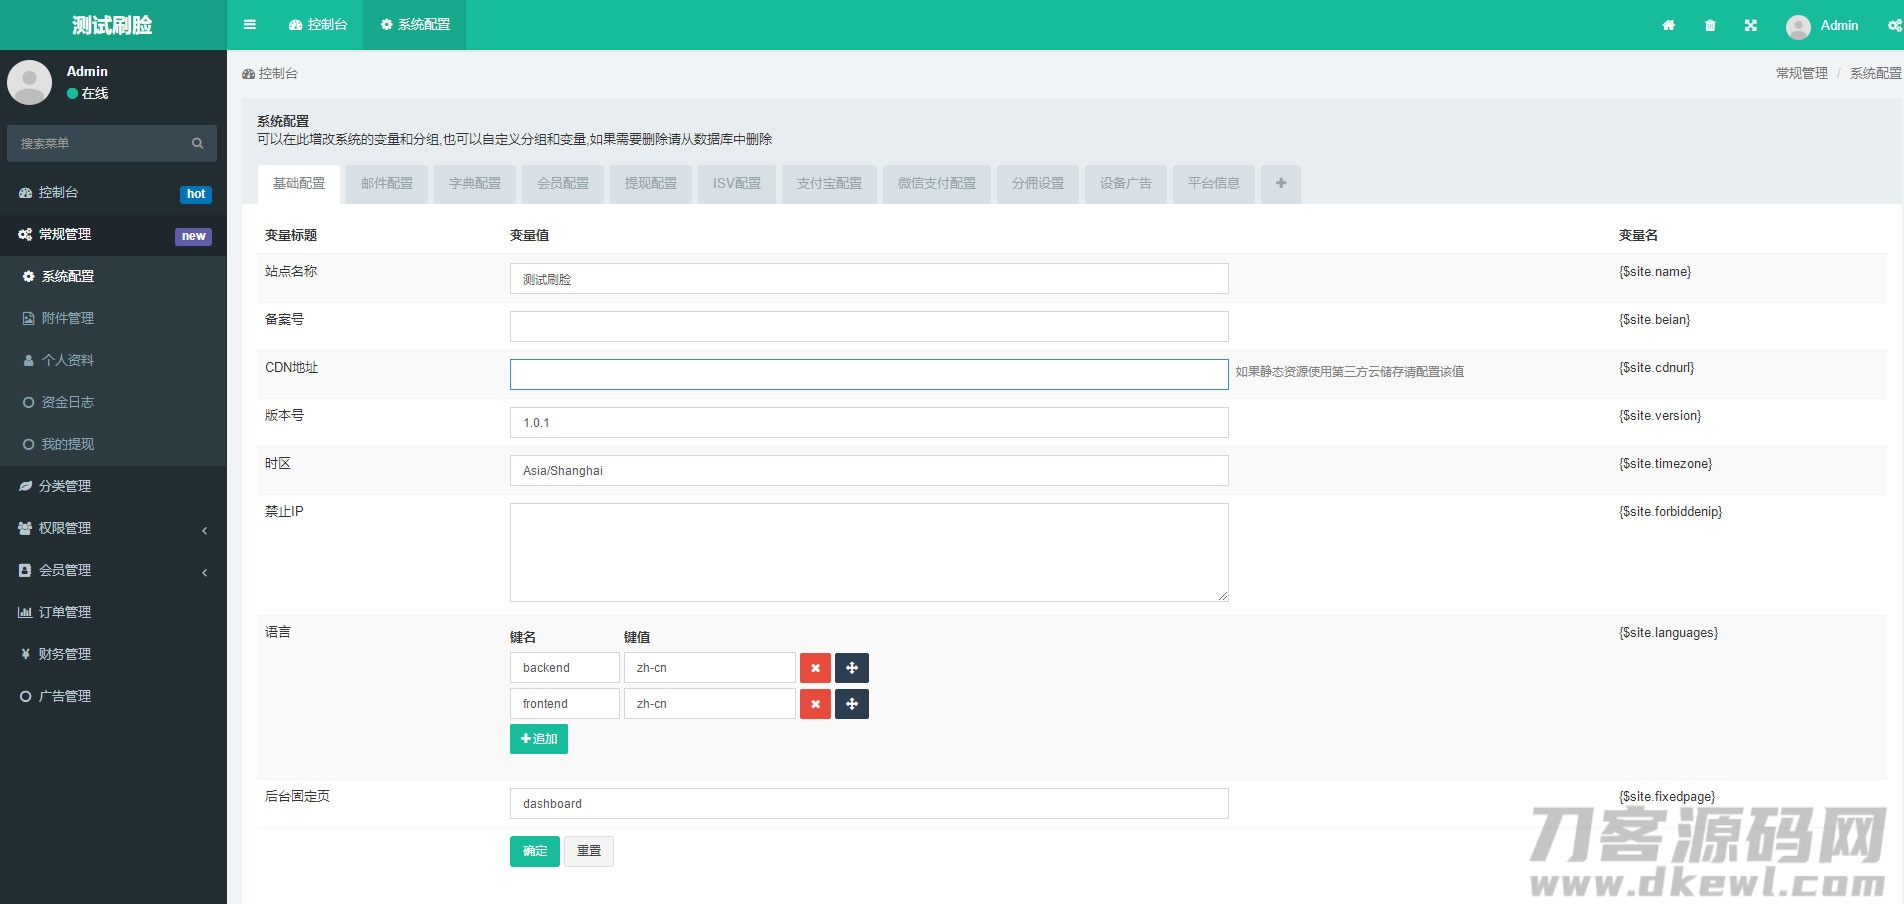
Task: Focus the 备案号 input field
Action: [868, 327]
